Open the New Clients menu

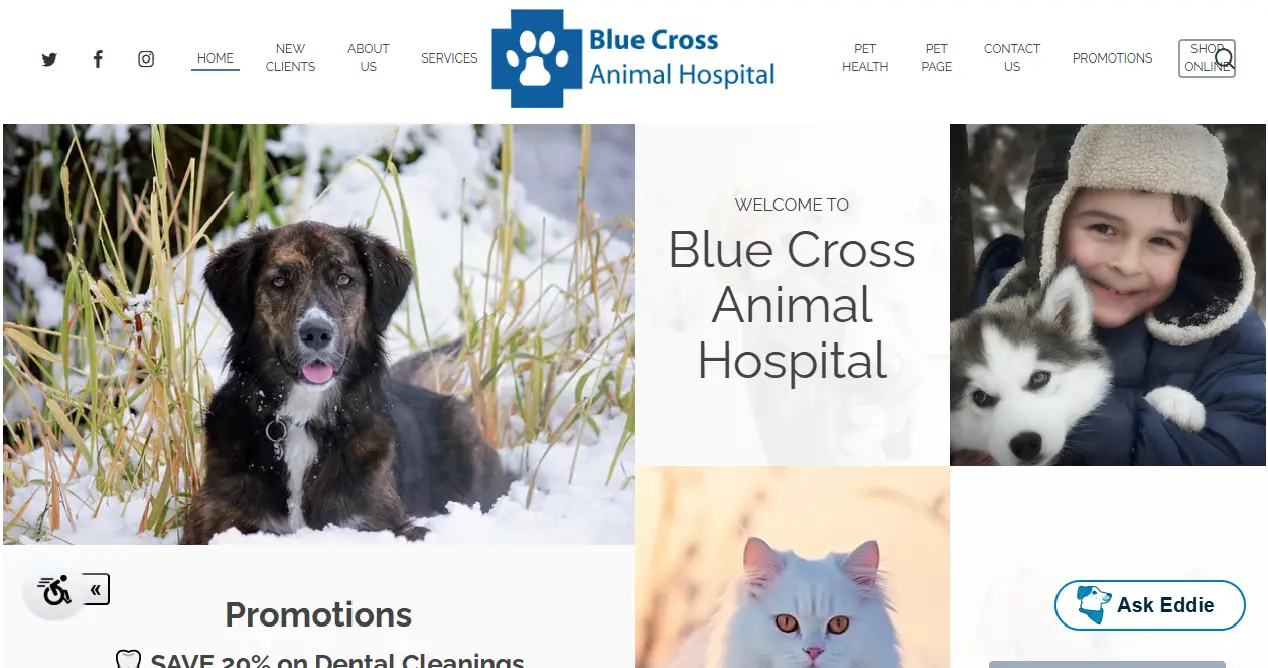click(x=290, y=58)
